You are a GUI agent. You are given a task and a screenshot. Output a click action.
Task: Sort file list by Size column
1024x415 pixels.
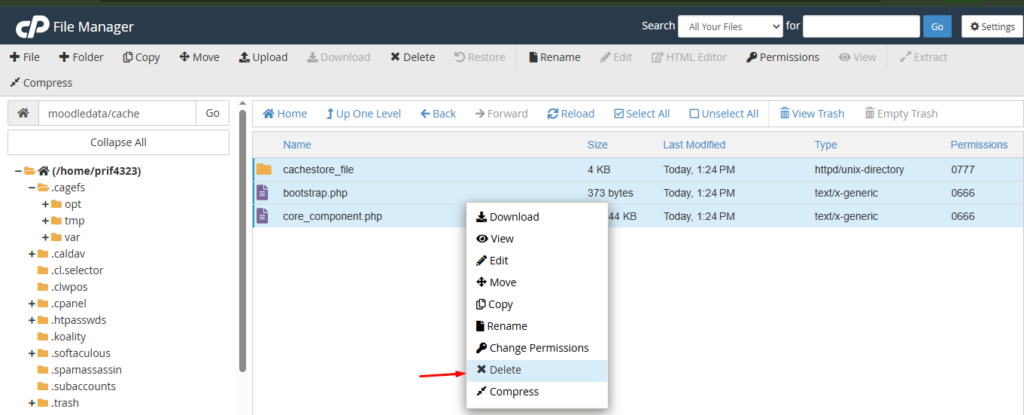point(597,144)
